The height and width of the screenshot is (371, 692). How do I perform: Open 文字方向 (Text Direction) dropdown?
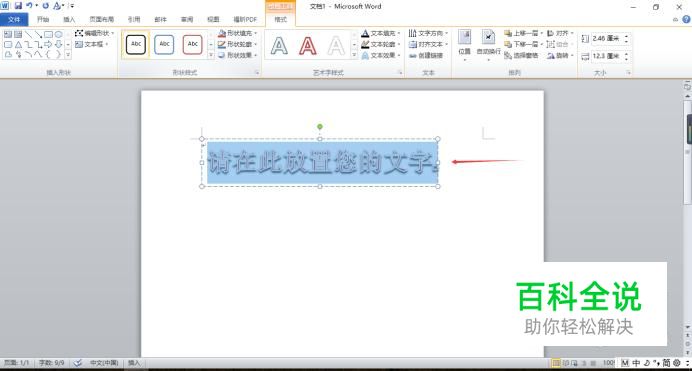[428, 33]
